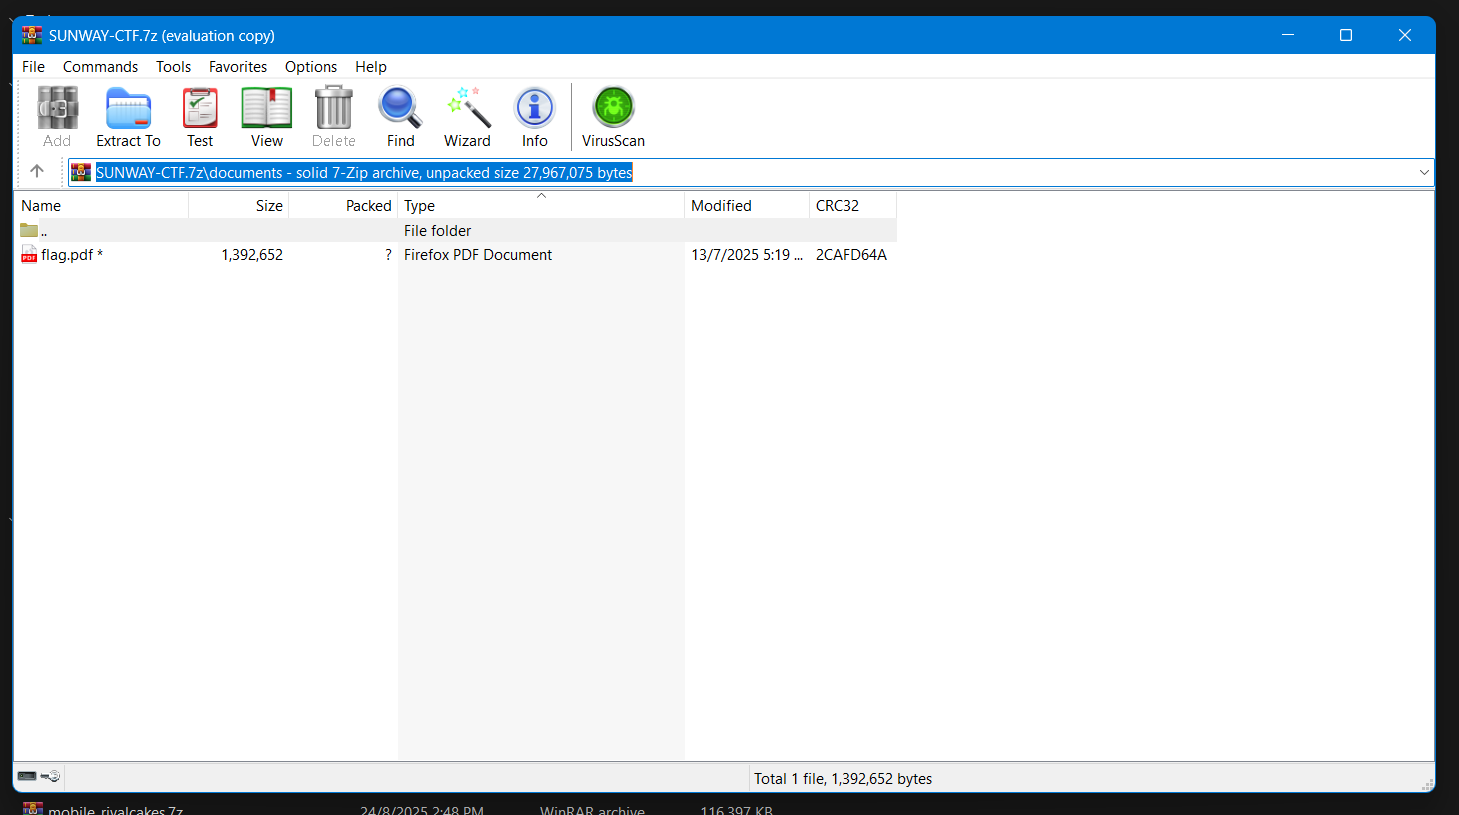Image resolution: width=1459 pixels, height=815 pixels.
Task: Click the Firefox PDF Document type cell
Action: [478, 254]
